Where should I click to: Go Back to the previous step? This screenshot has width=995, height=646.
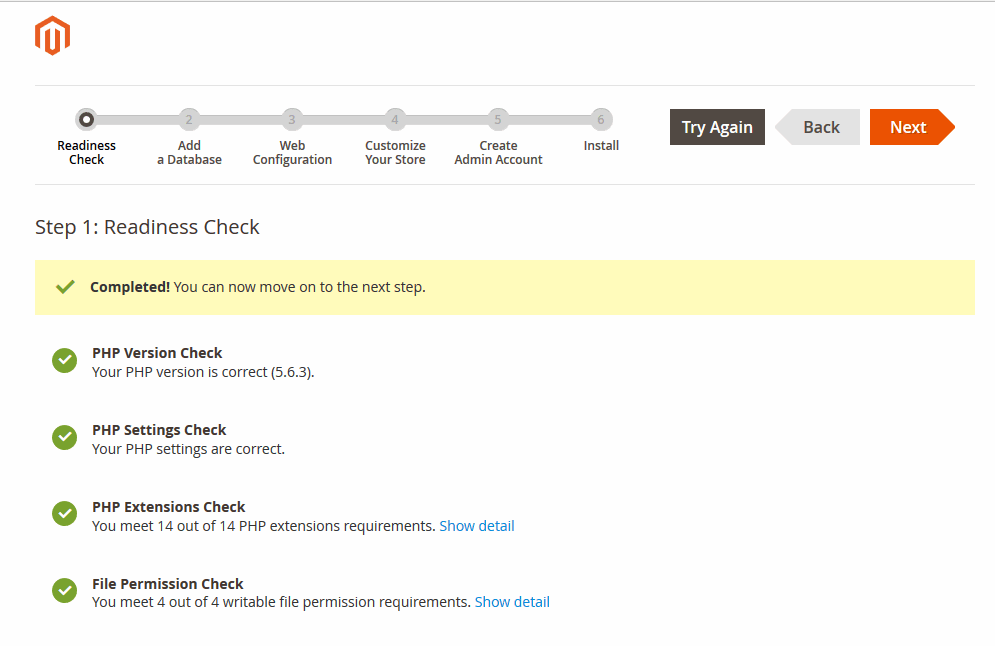pos(820,127)
